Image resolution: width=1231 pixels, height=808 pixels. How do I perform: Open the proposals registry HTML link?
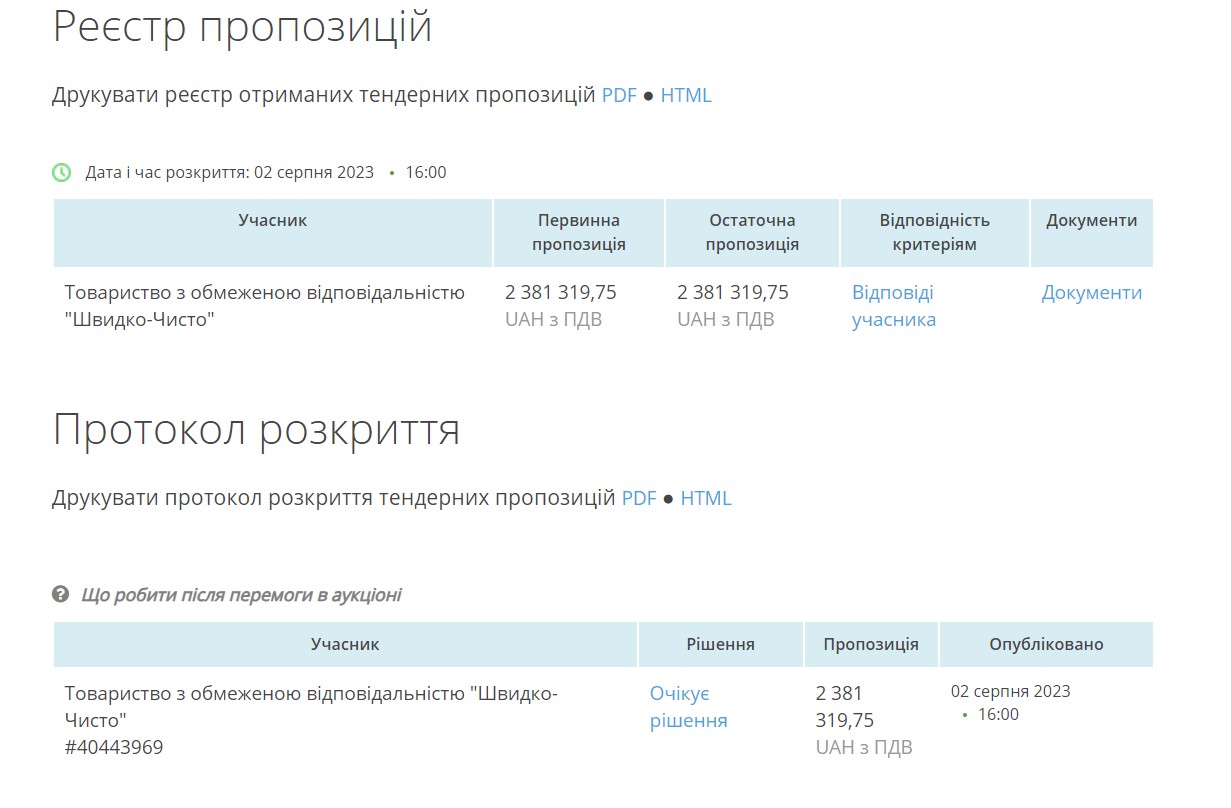point(686,95)
